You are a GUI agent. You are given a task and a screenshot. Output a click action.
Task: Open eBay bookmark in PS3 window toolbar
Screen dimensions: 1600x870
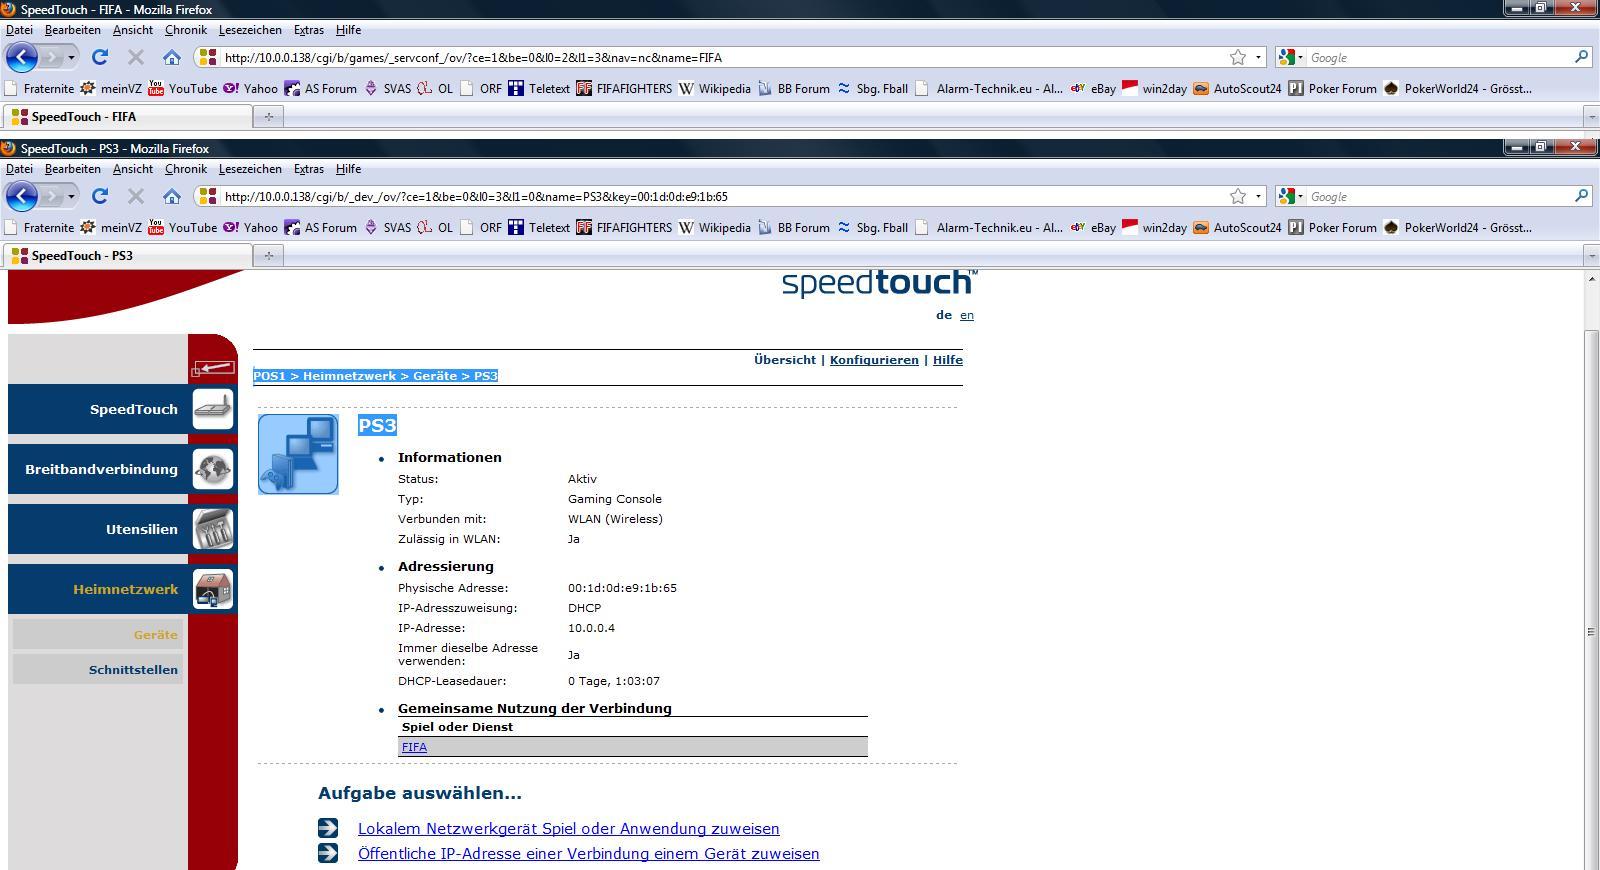[x=1092, y=227]
